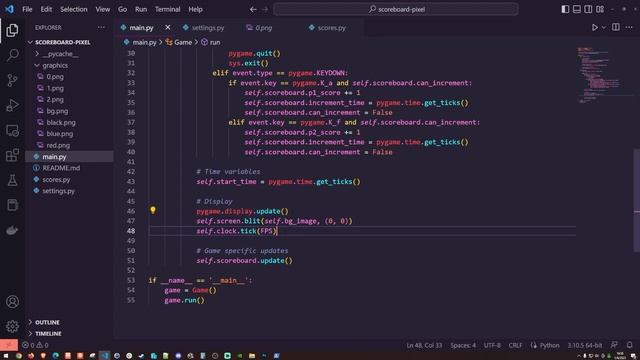
Task: Click the editor vertical scrollbar
Action: 637,201
